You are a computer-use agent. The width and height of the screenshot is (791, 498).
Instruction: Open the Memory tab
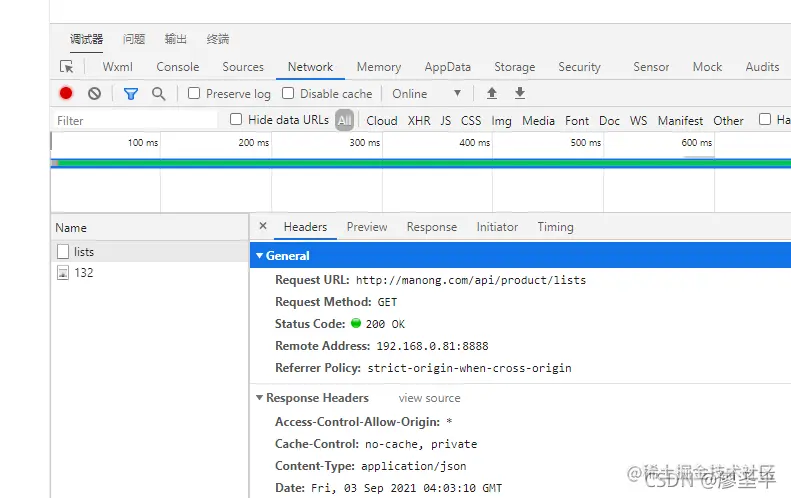coord(378,67)
